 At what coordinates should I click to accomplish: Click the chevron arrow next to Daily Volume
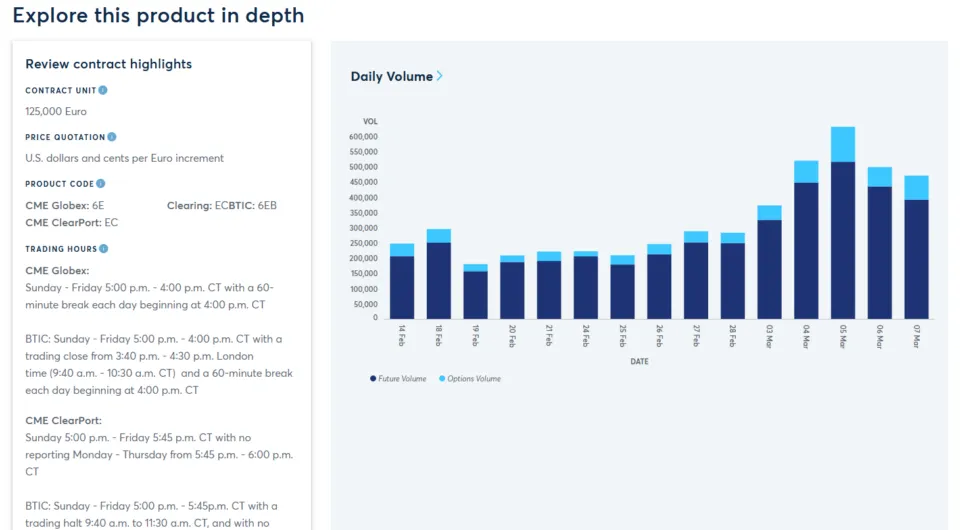coord(440,76)
